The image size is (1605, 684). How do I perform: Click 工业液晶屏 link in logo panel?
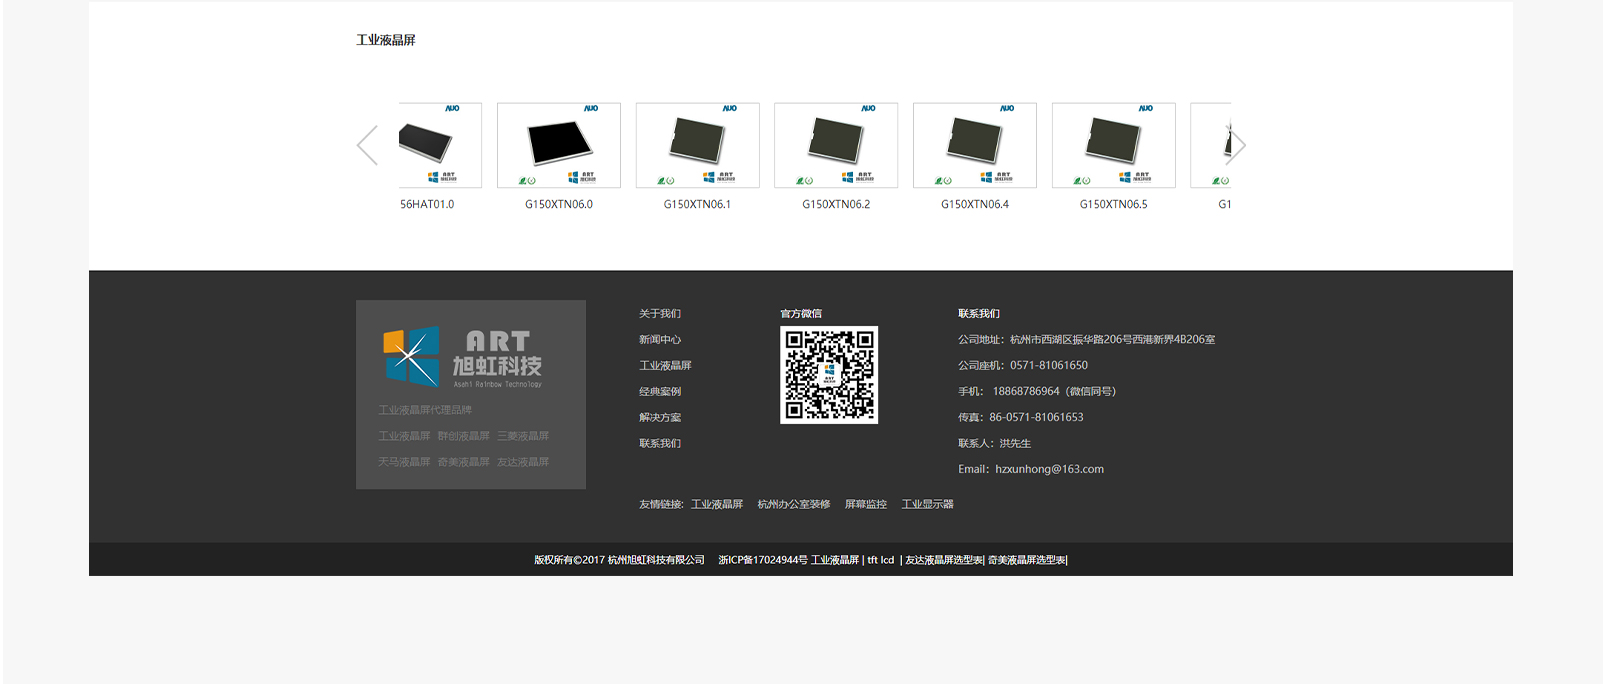(404, 436)
